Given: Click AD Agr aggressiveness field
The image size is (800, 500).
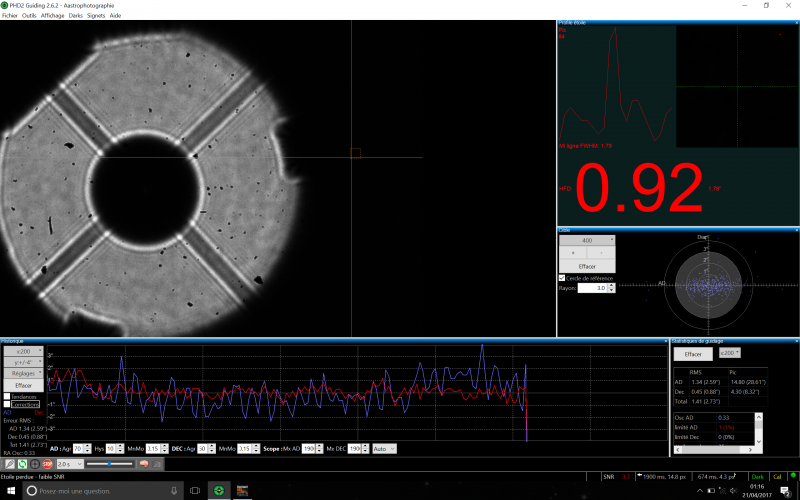Looking at the screenshot, I should click(x=79, y=449).
